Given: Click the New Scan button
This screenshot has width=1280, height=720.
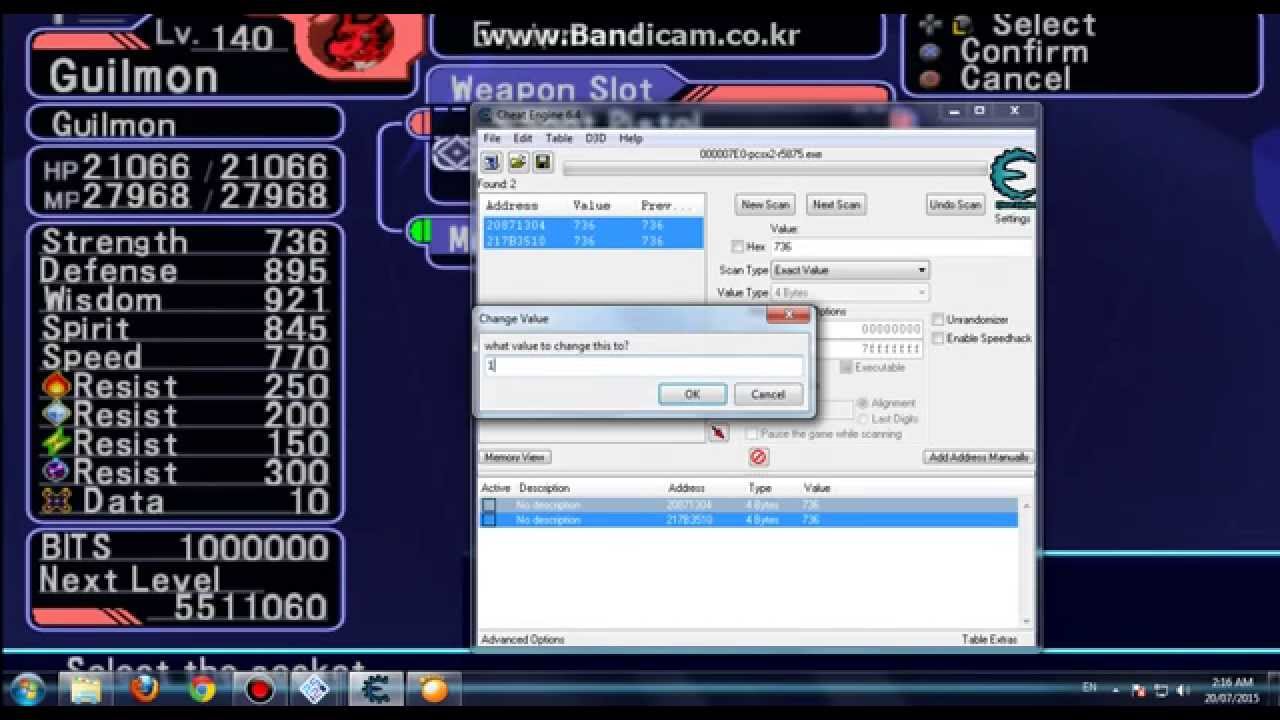Looking at the screenshot, I should pyautogui.click(x=765, y=204).
